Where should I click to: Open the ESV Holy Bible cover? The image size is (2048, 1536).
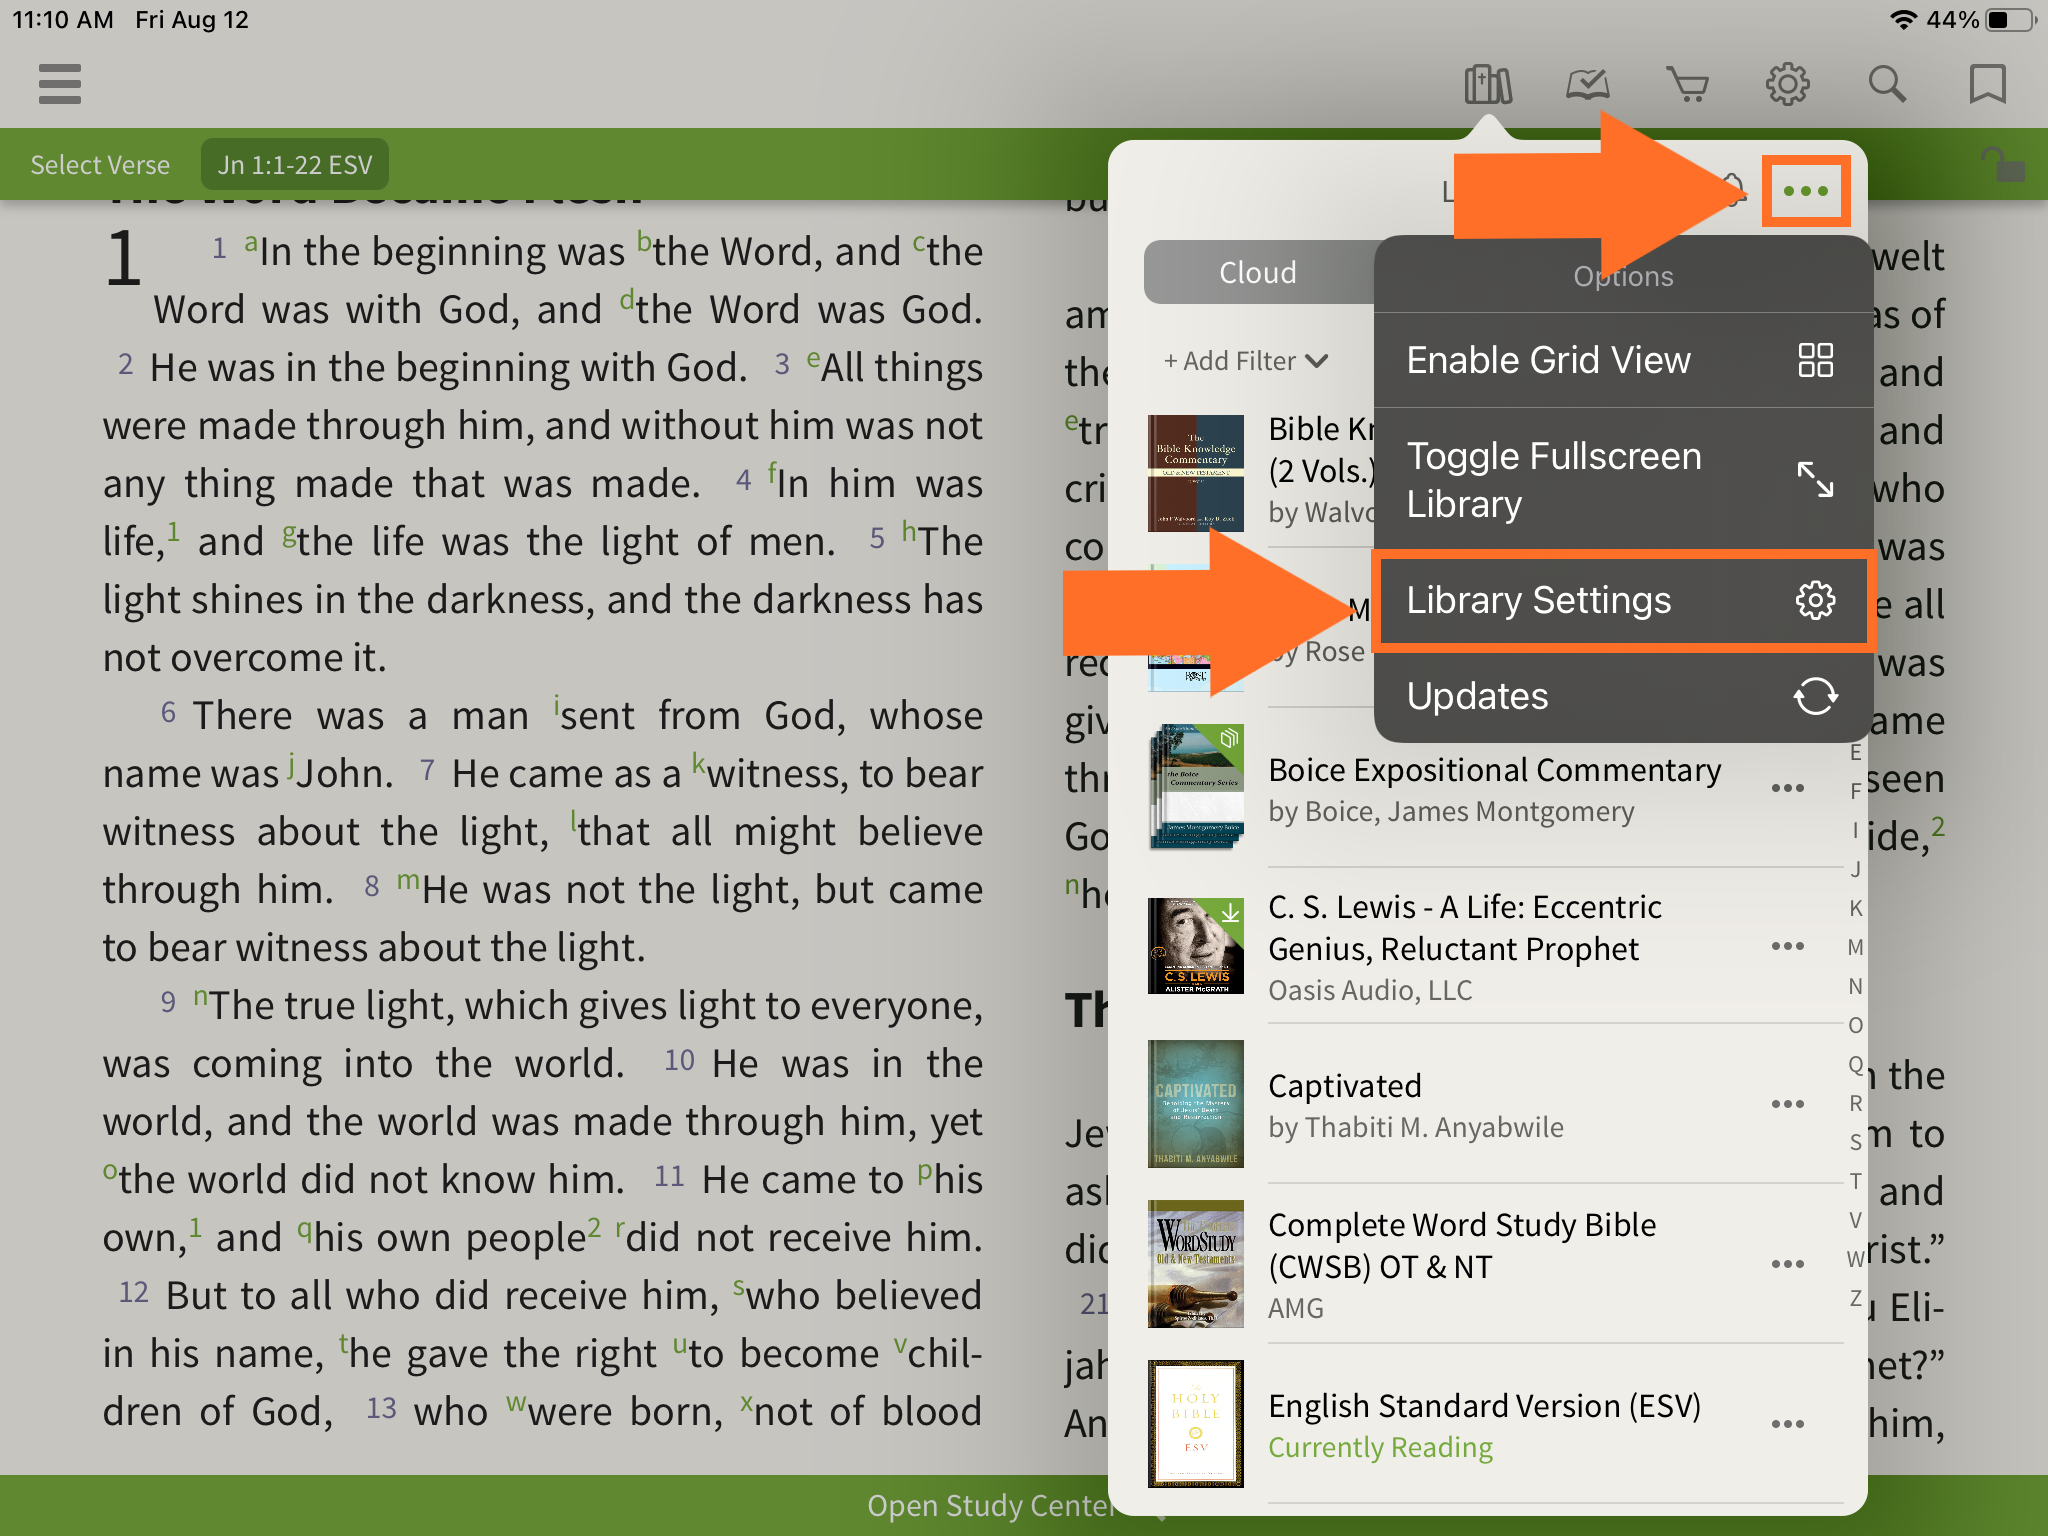coord(1196,1423)
